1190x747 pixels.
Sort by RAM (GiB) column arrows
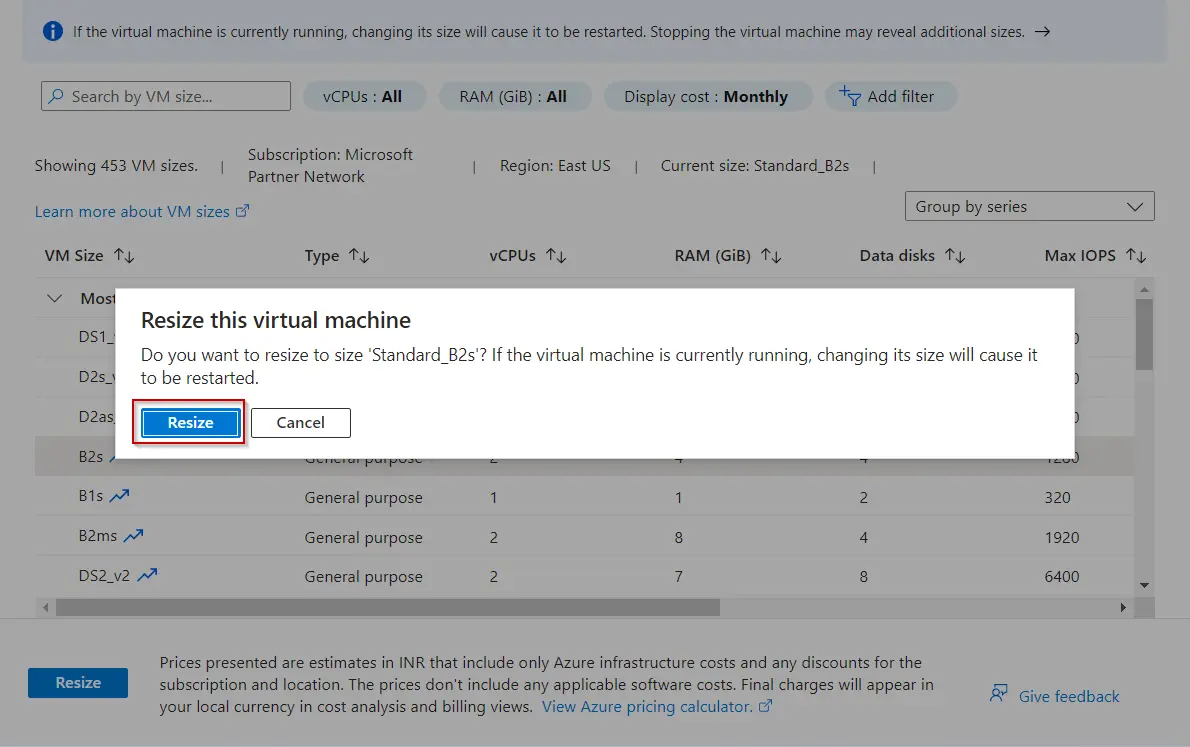pyautogui.click(x=771, y=256)
